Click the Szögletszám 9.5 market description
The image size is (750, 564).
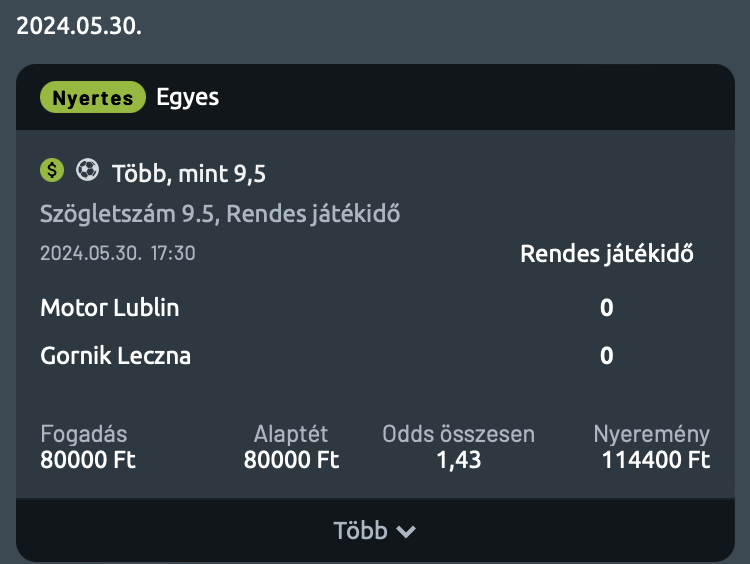pos(220,213)
